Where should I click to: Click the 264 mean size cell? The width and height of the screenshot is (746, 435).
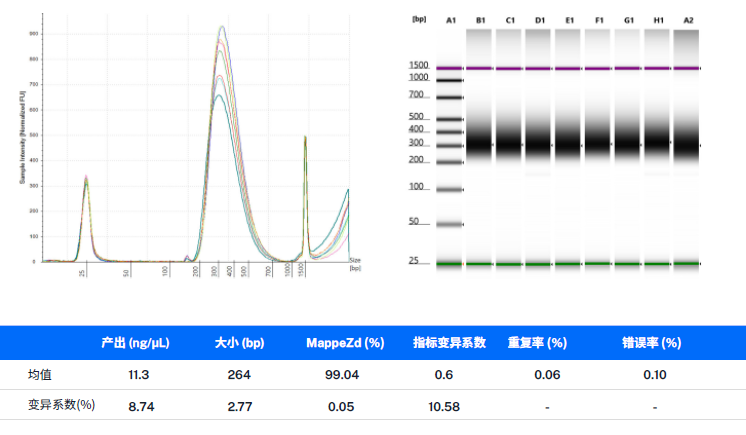(238, 374)
